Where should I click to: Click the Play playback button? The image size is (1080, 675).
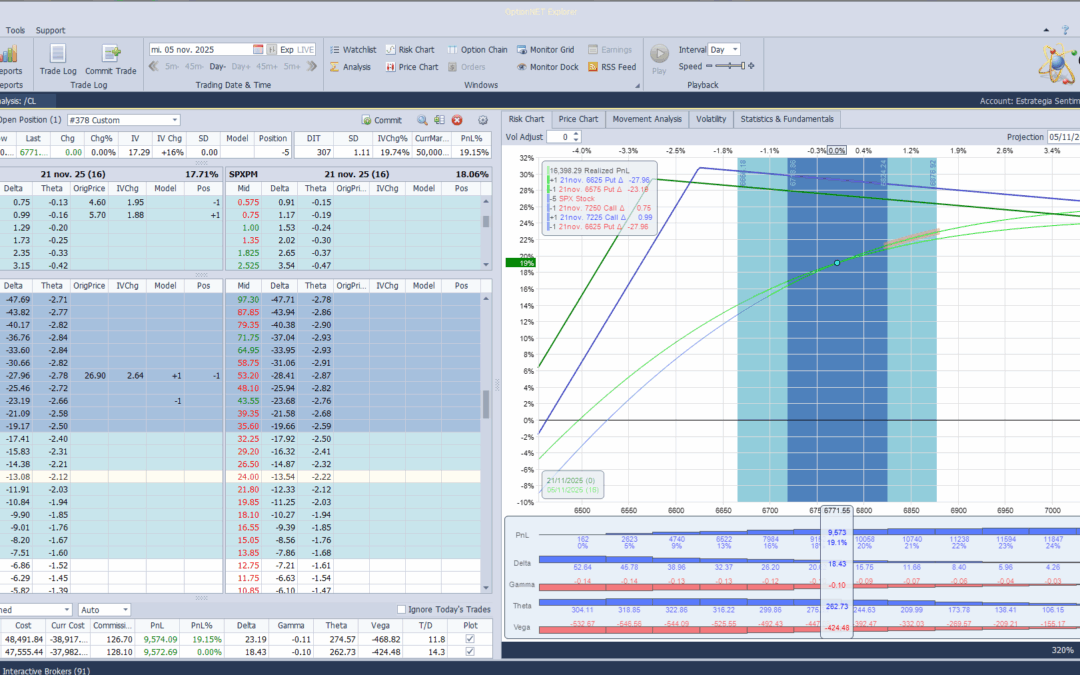(x=659, y=59)
